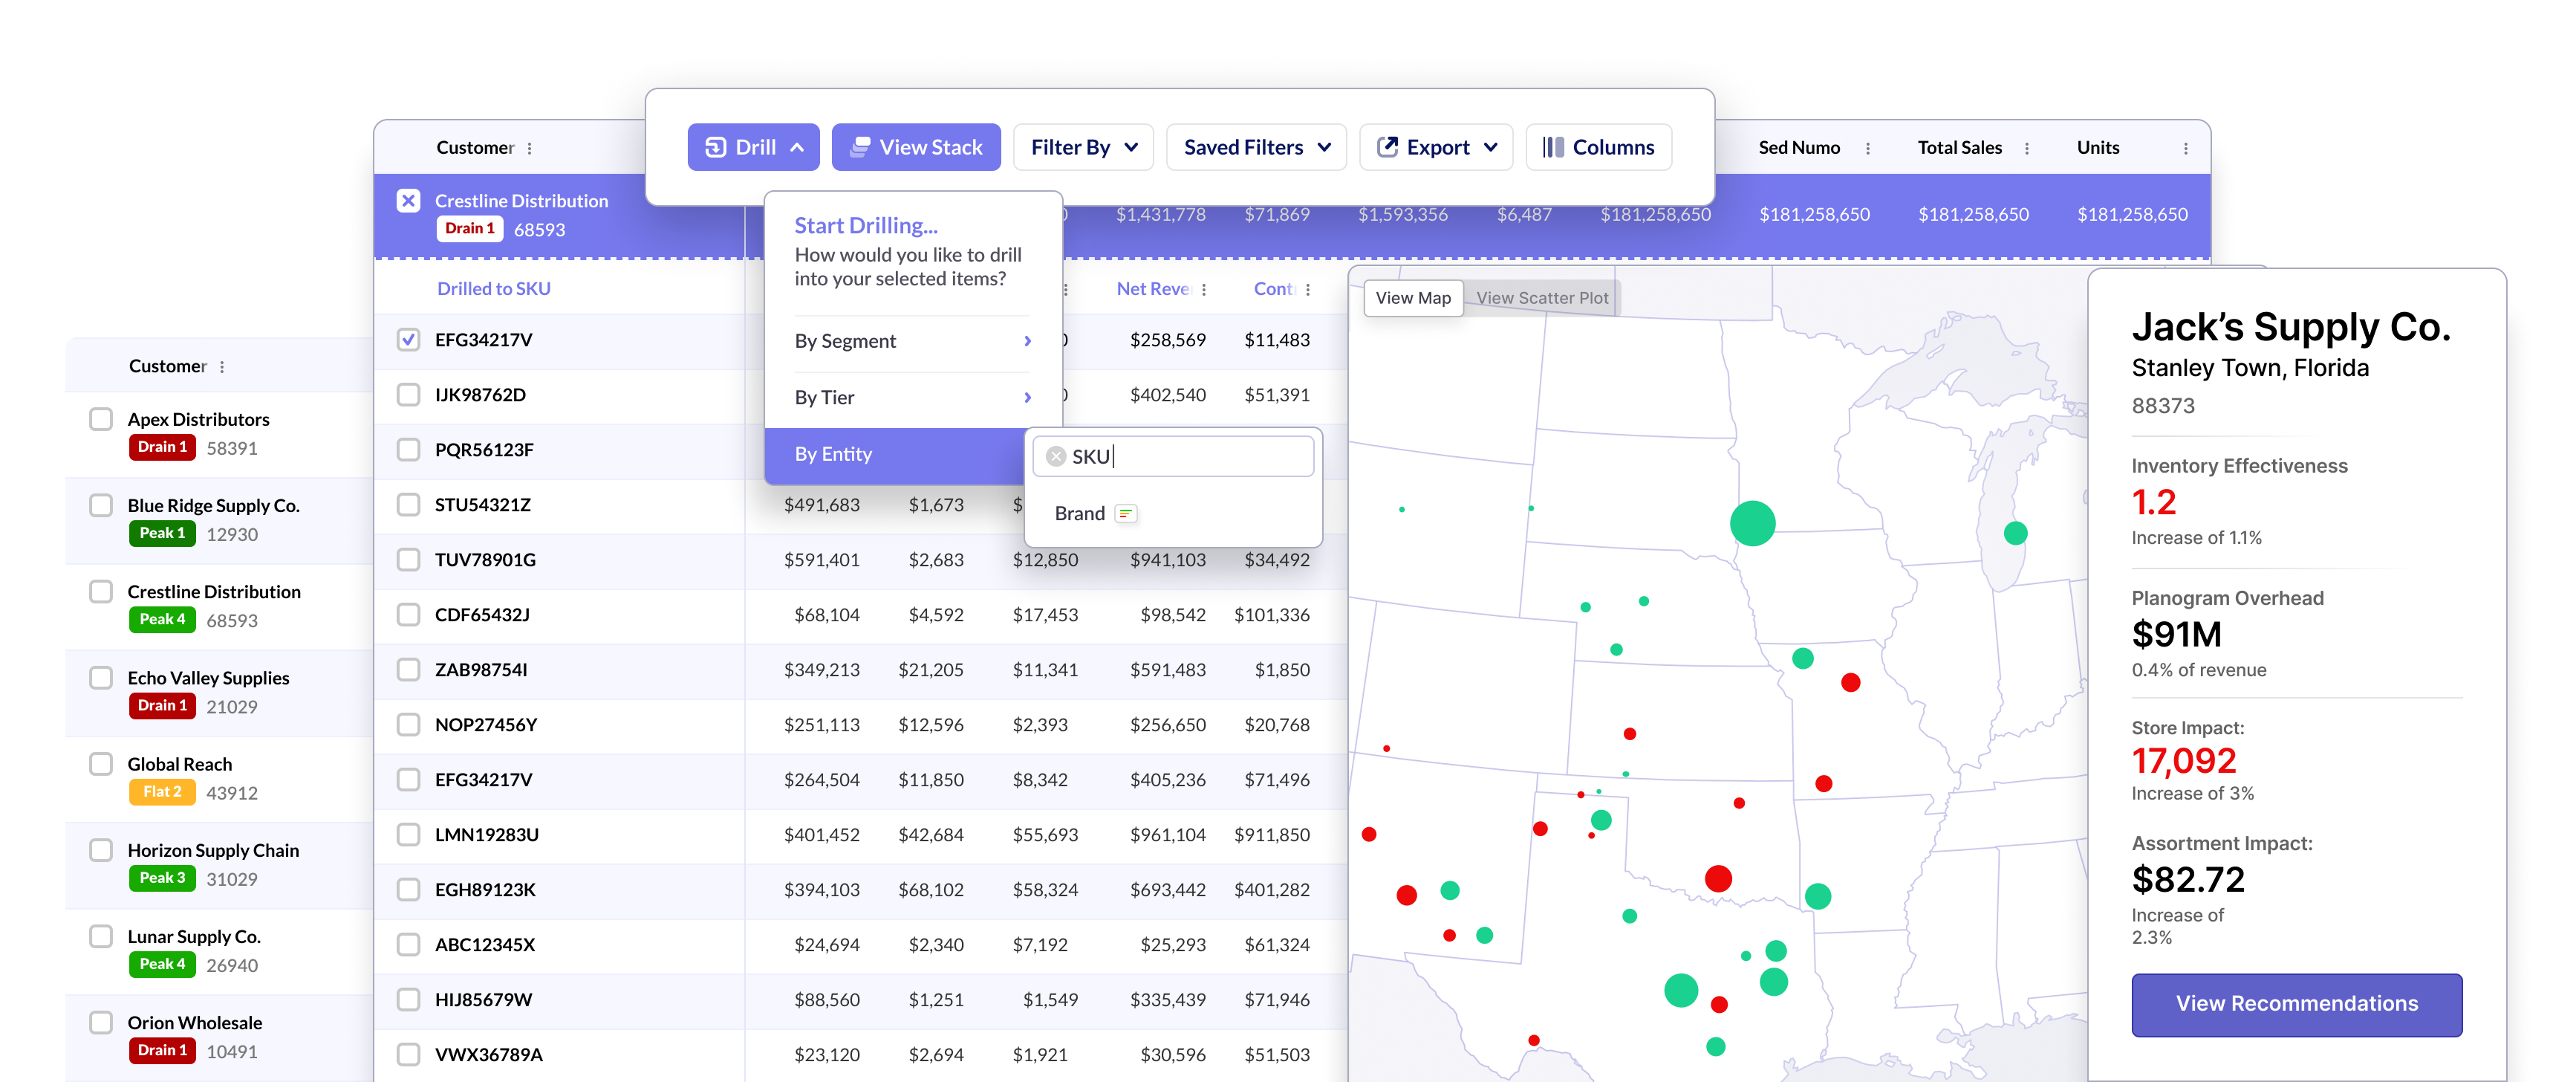Uncheck the EFG34217V checked row checkbox
The image size is (2576, 1082).
coord(408,340)
